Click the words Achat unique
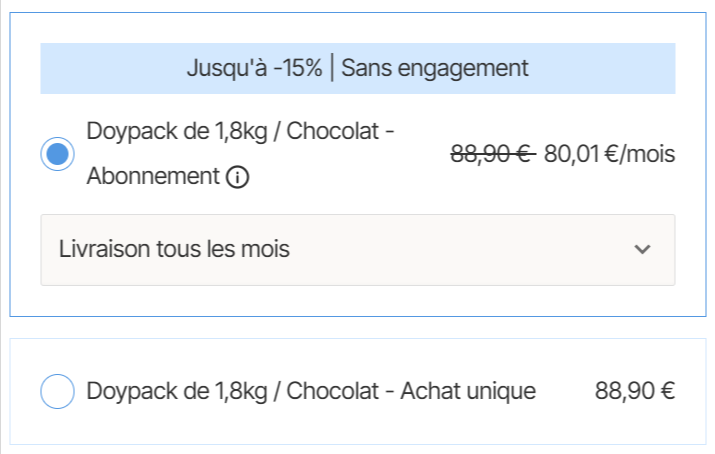The width and height of the screenshot is (715, 454). [x=468, y=391]
